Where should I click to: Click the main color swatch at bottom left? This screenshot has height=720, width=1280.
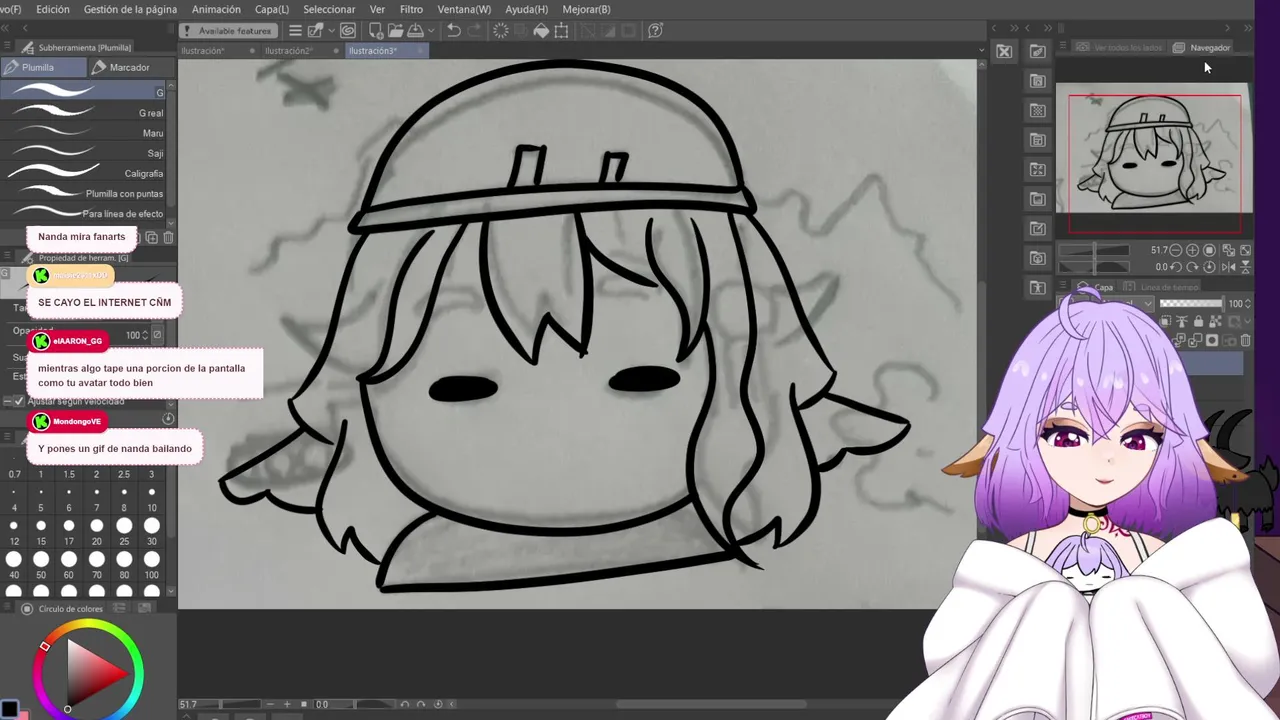(9, 710)
